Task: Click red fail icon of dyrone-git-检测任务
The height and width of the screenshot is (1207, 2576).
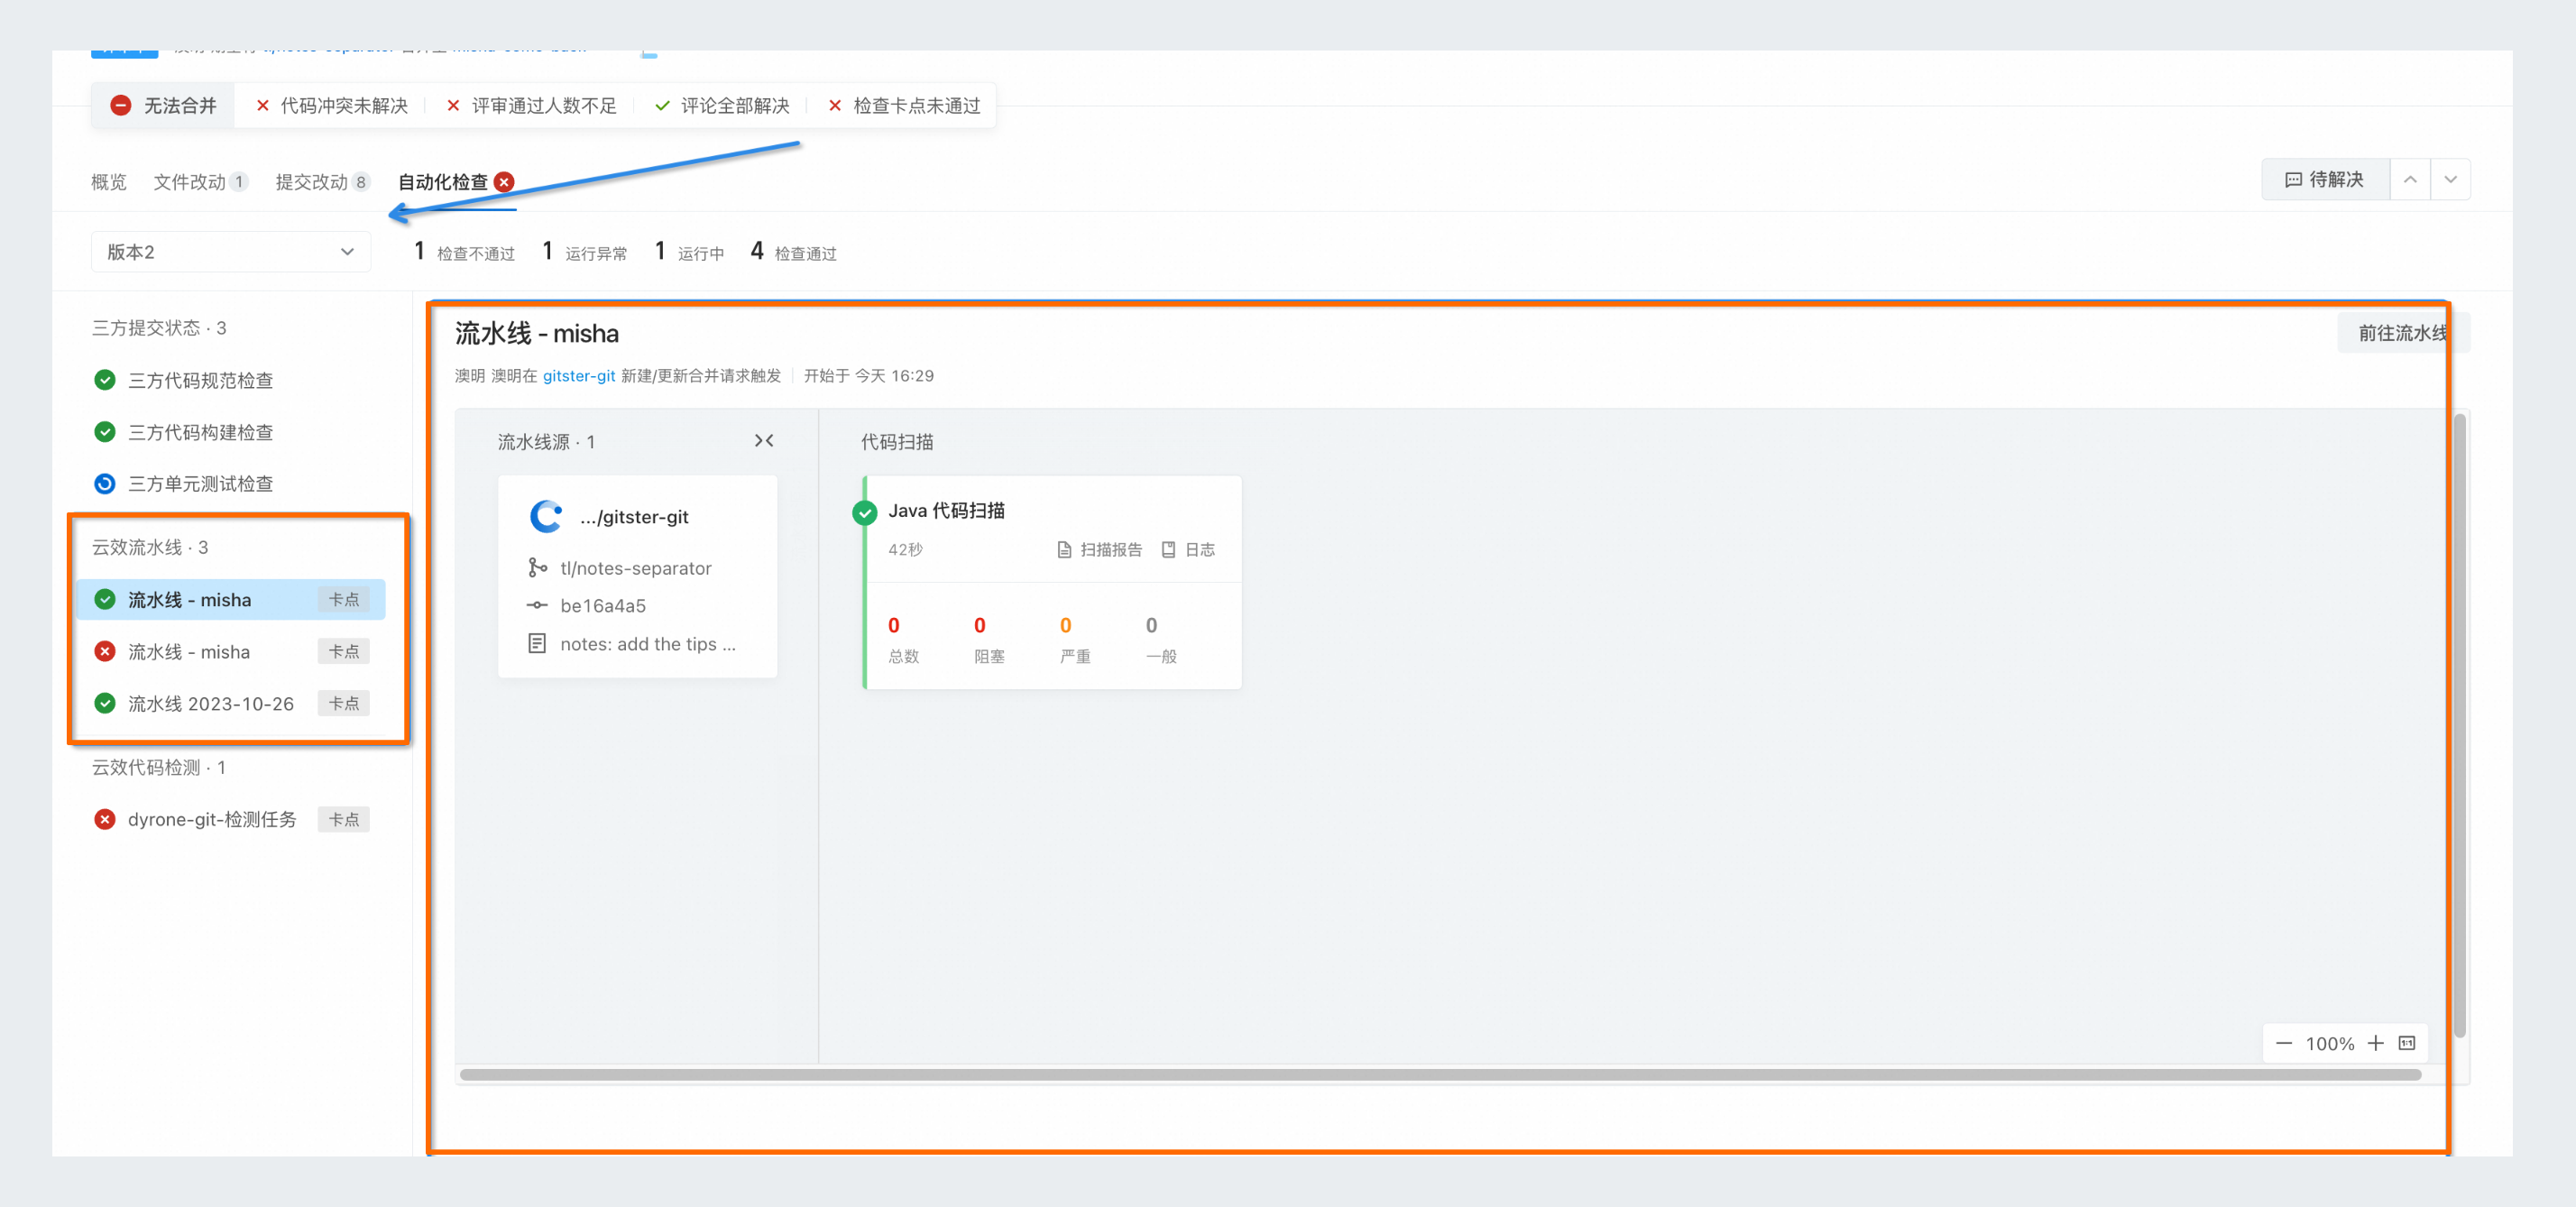Action: 105,820
